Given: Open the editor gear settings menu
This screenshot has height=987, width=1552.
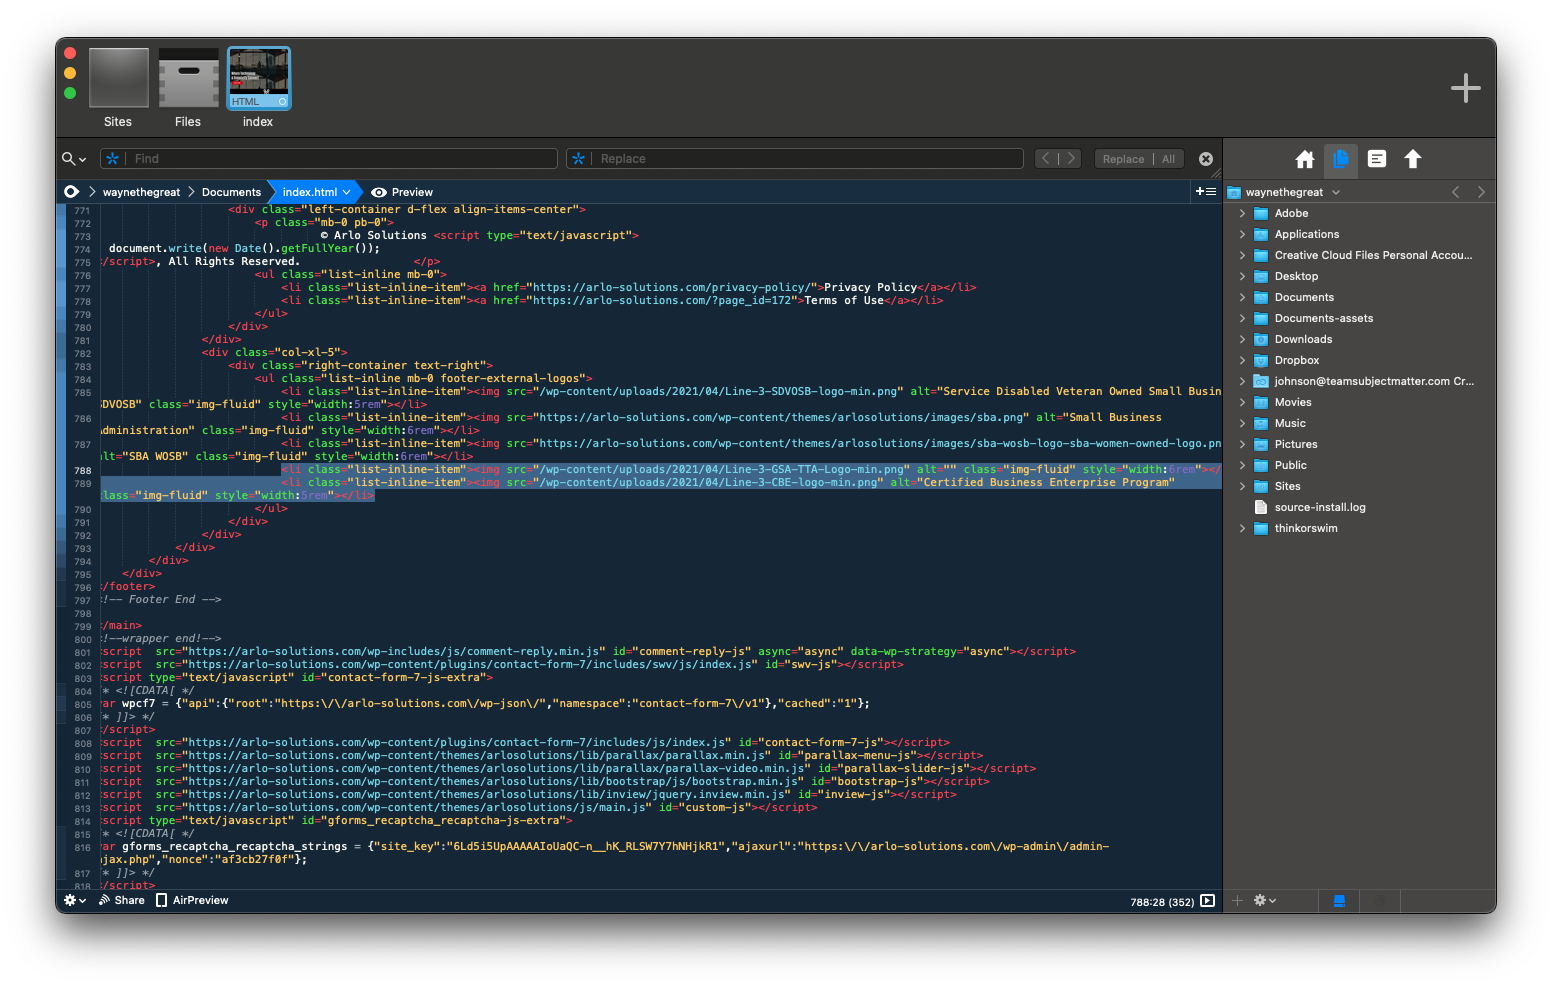Looking at the screenshot, I should tap(75, 900).
